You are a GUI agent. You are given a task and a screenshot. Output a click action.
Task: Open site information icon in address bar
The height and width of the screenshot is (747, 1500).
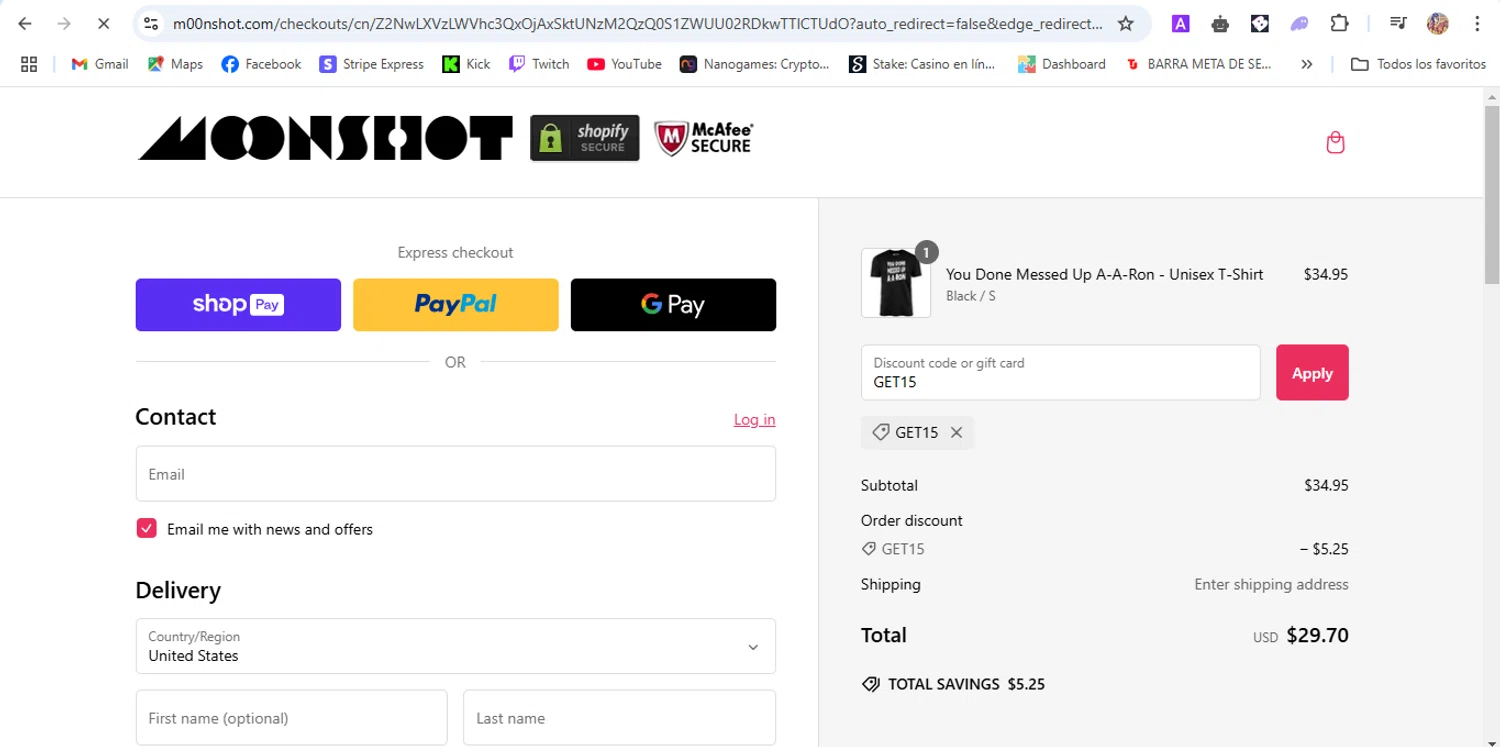(151, 23)
